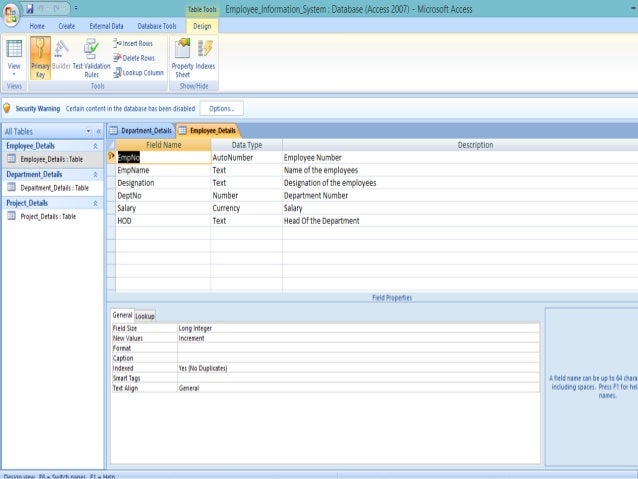
Task: Select the Employee_Details document tab
Action: (x=208, y=130)
